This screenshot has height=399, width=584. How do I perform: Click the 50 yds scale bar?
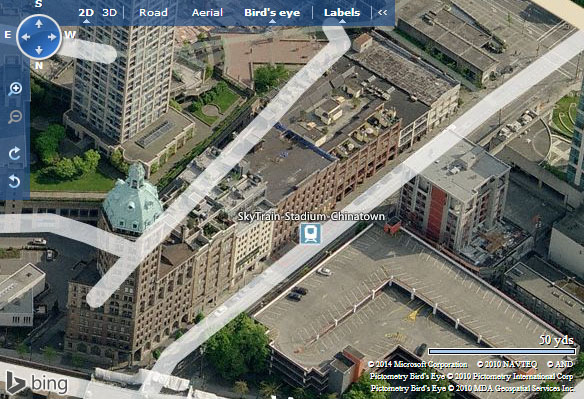502,351
